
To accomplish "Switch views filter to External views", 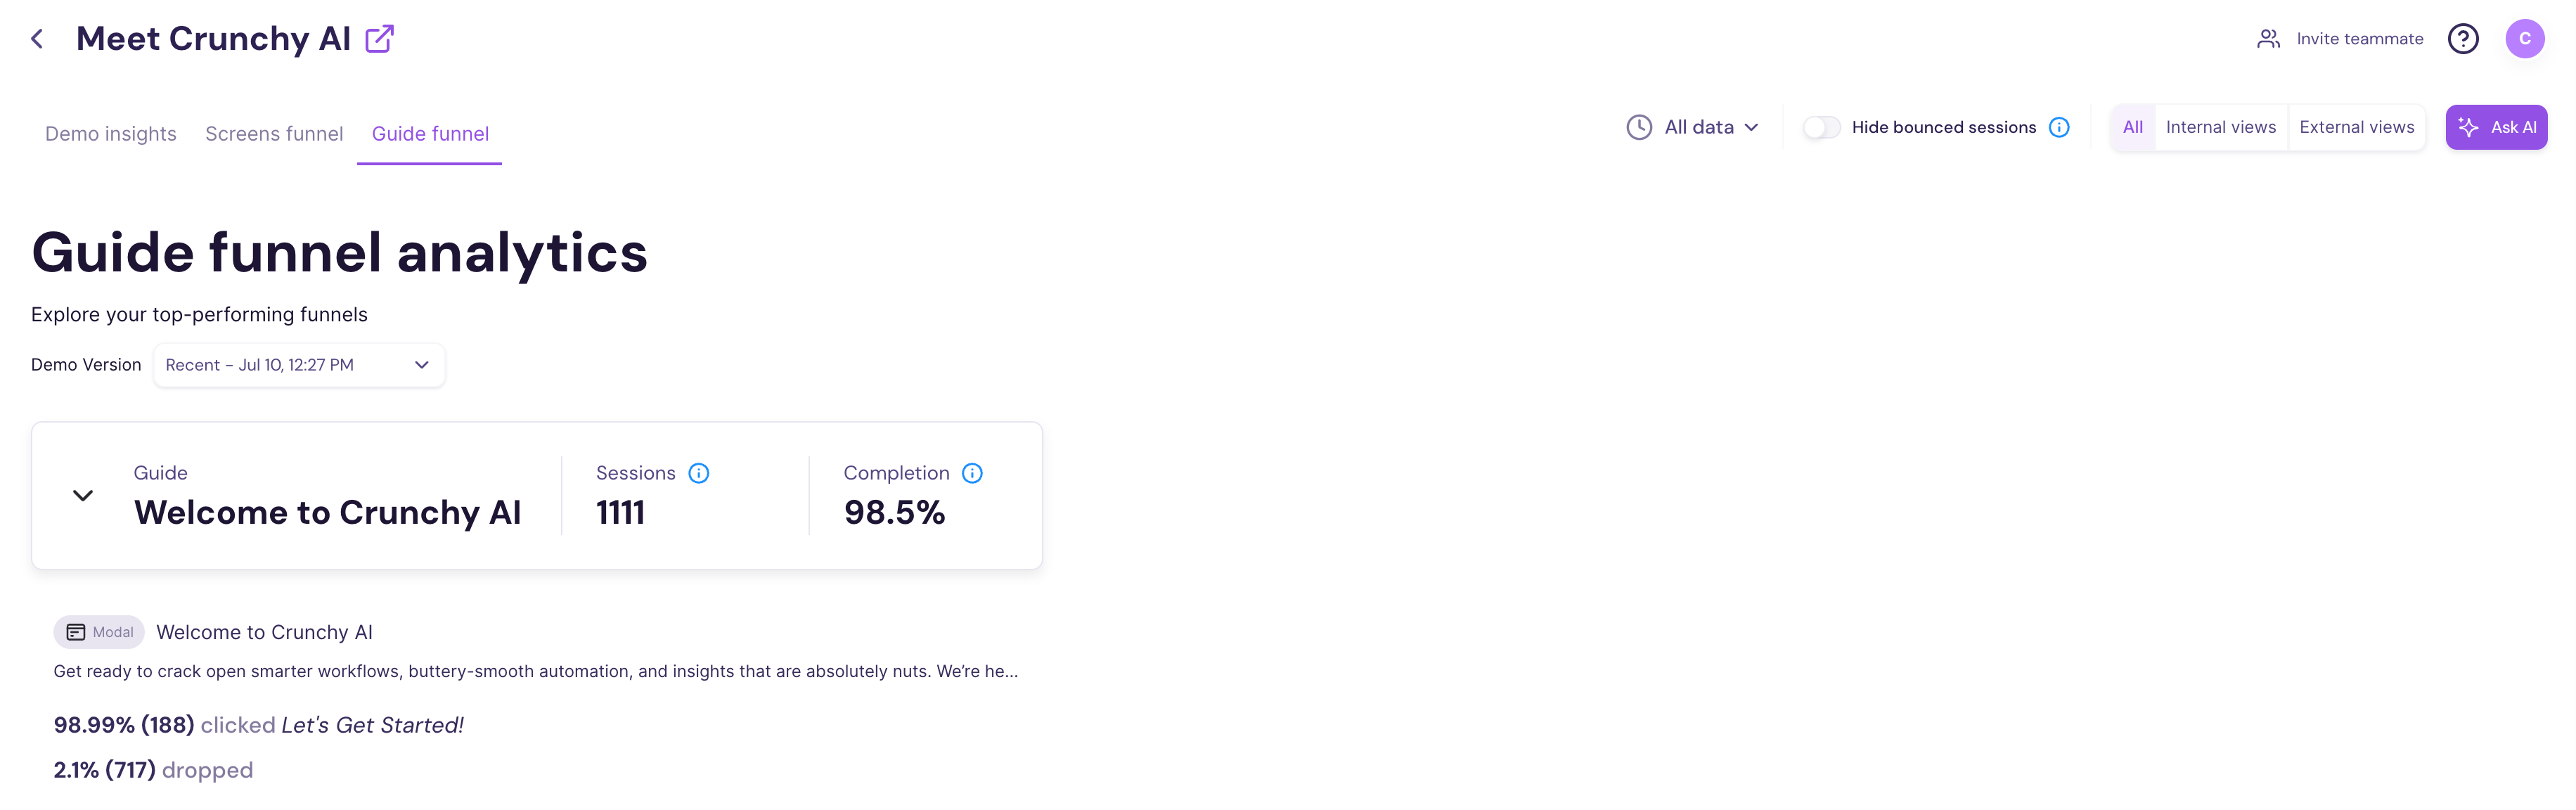I will tap(2356, 127).
